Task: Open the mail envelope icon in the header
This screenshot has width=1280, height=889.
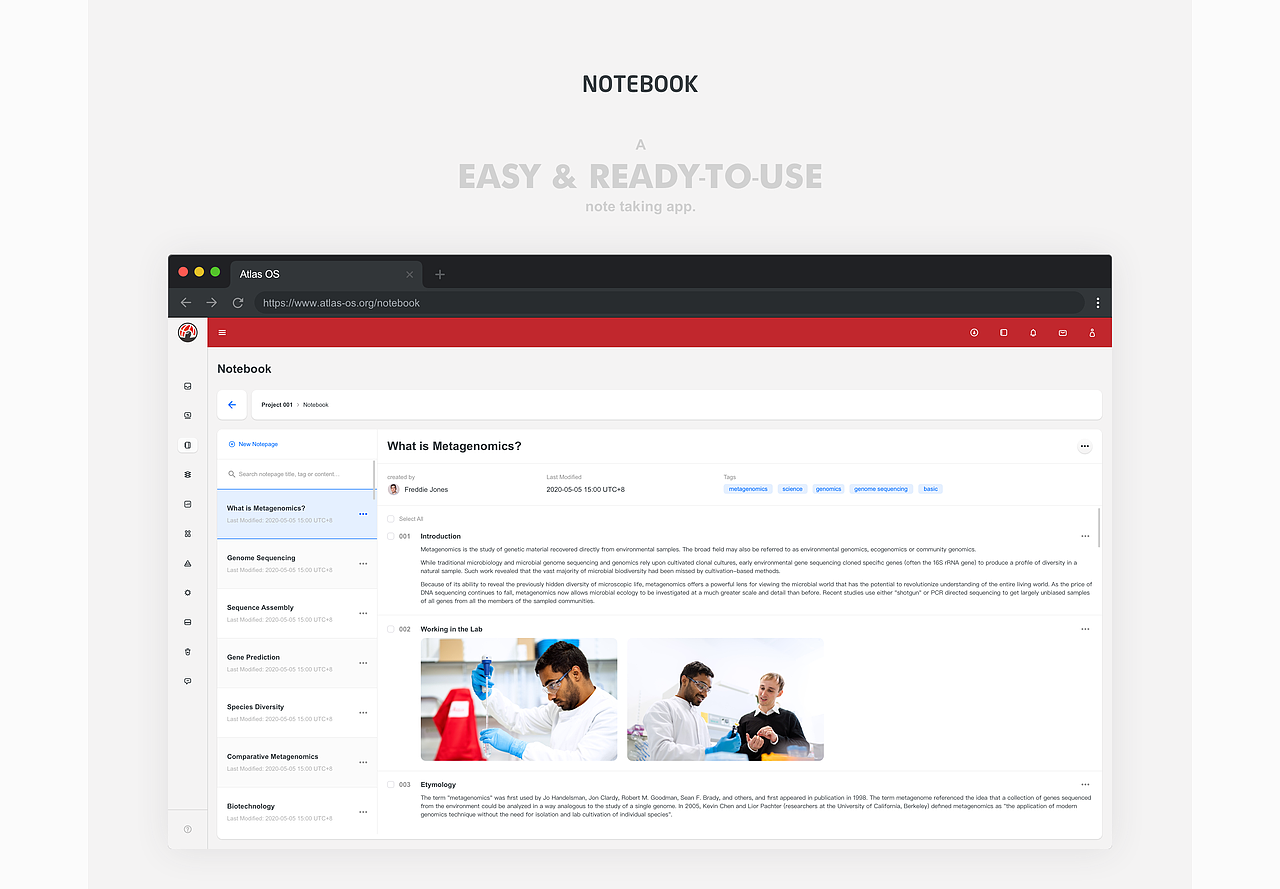Action: point(1062,333)
